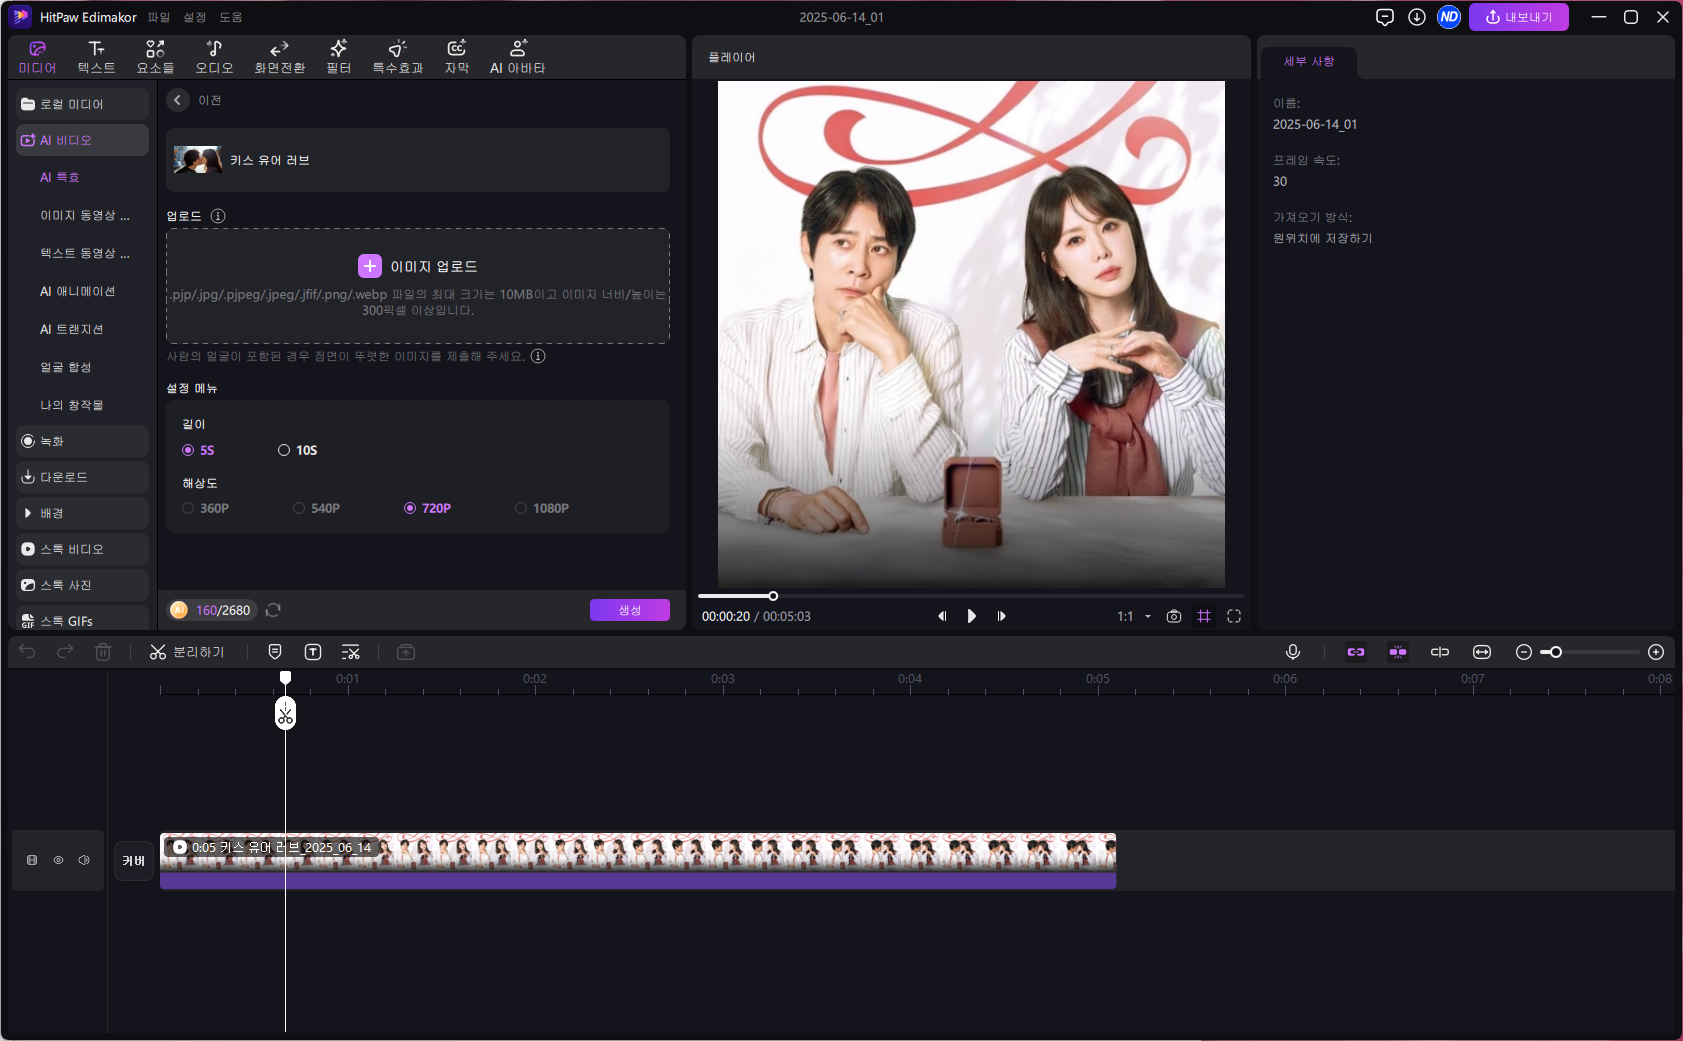Select AI 트랜지션 in sidebar
Image resolution: width=1683 pixels, height=1041 pixels.
[x=72, y=329]
